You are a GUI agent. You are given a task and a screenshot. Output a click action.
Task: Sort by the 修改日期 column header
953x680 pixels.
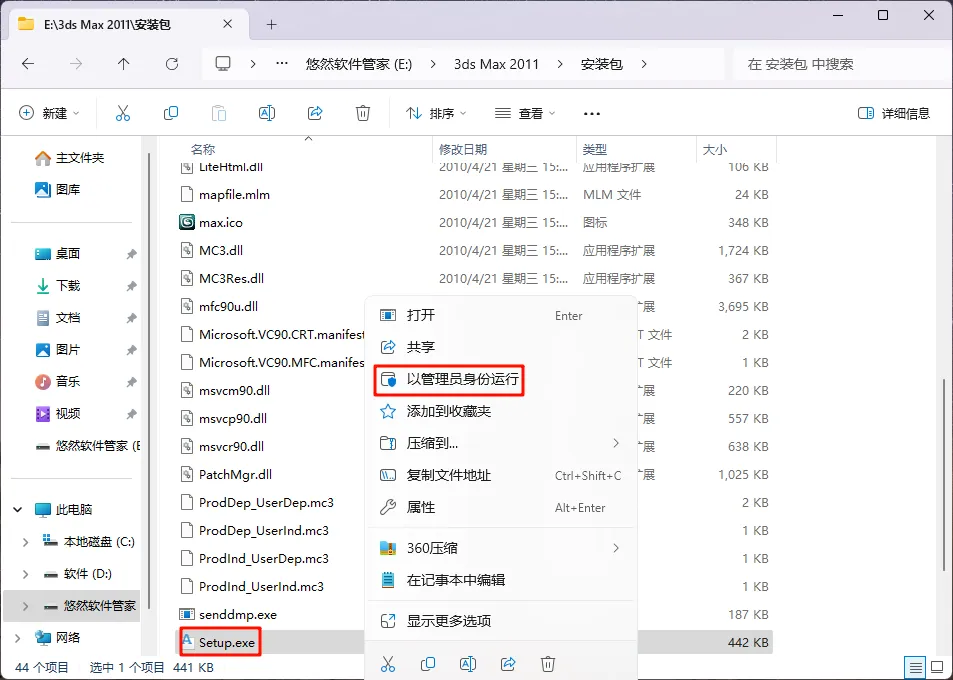point(463,149)
